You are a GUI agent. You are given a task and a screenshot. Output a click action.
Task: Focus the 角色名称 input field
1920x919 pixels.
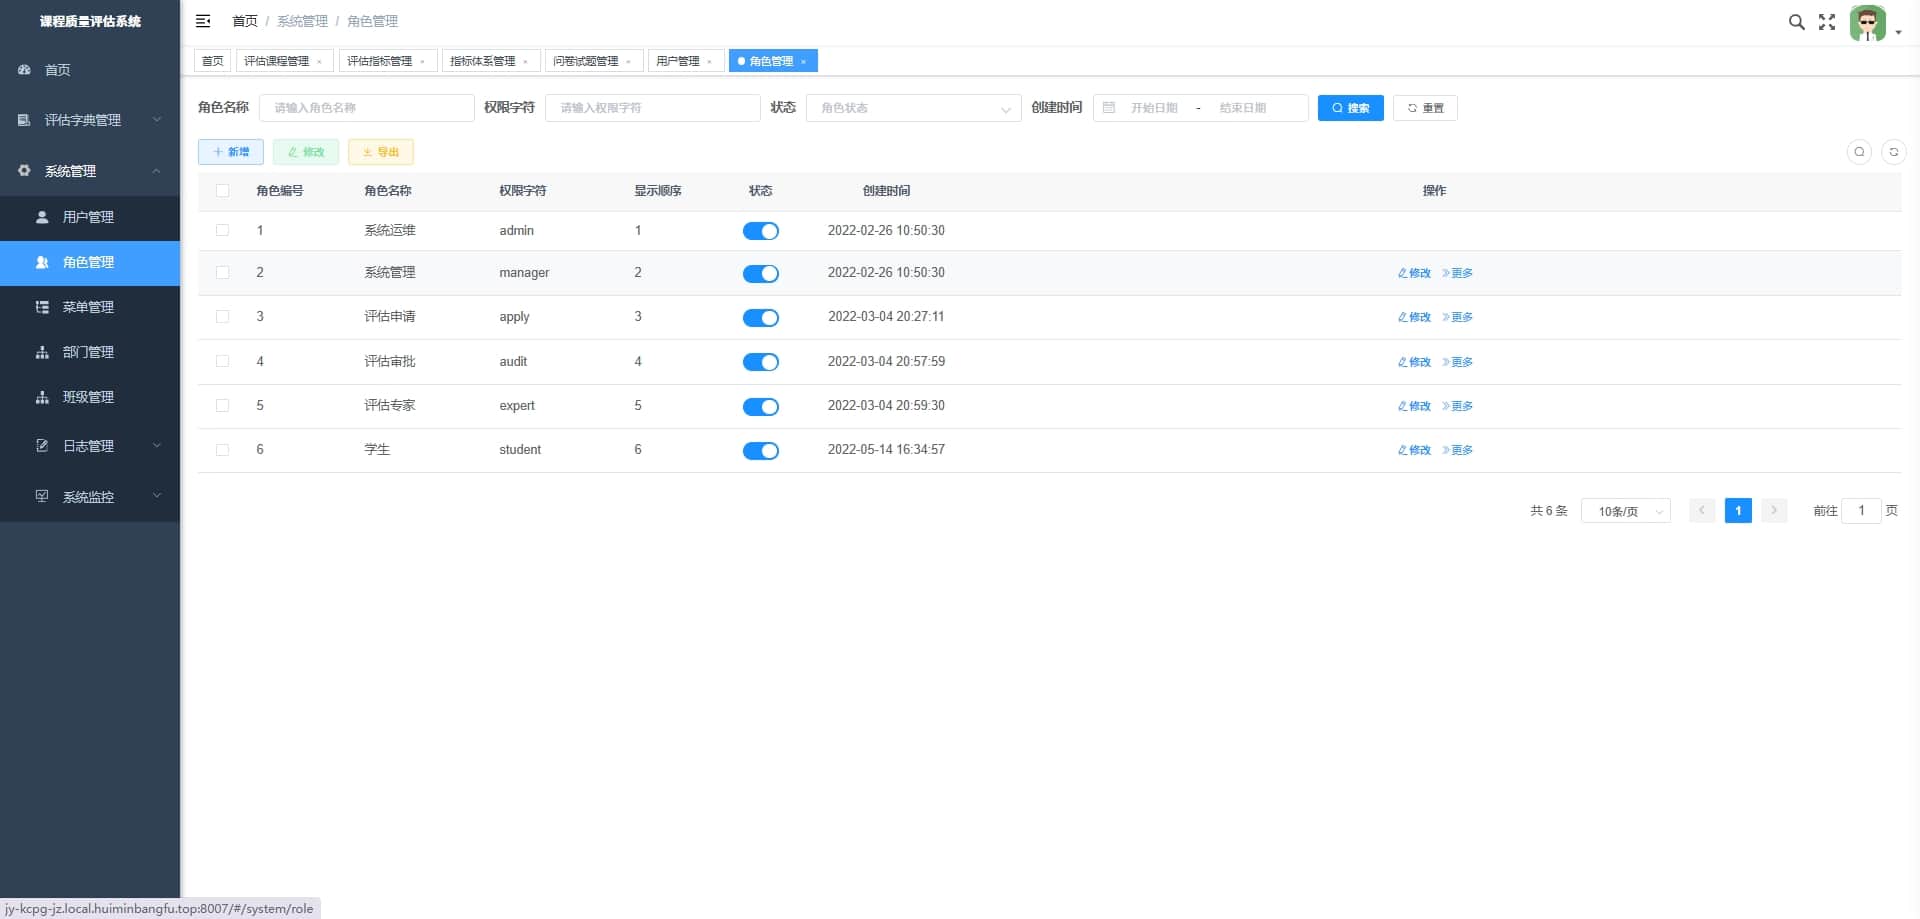(367, 108)
